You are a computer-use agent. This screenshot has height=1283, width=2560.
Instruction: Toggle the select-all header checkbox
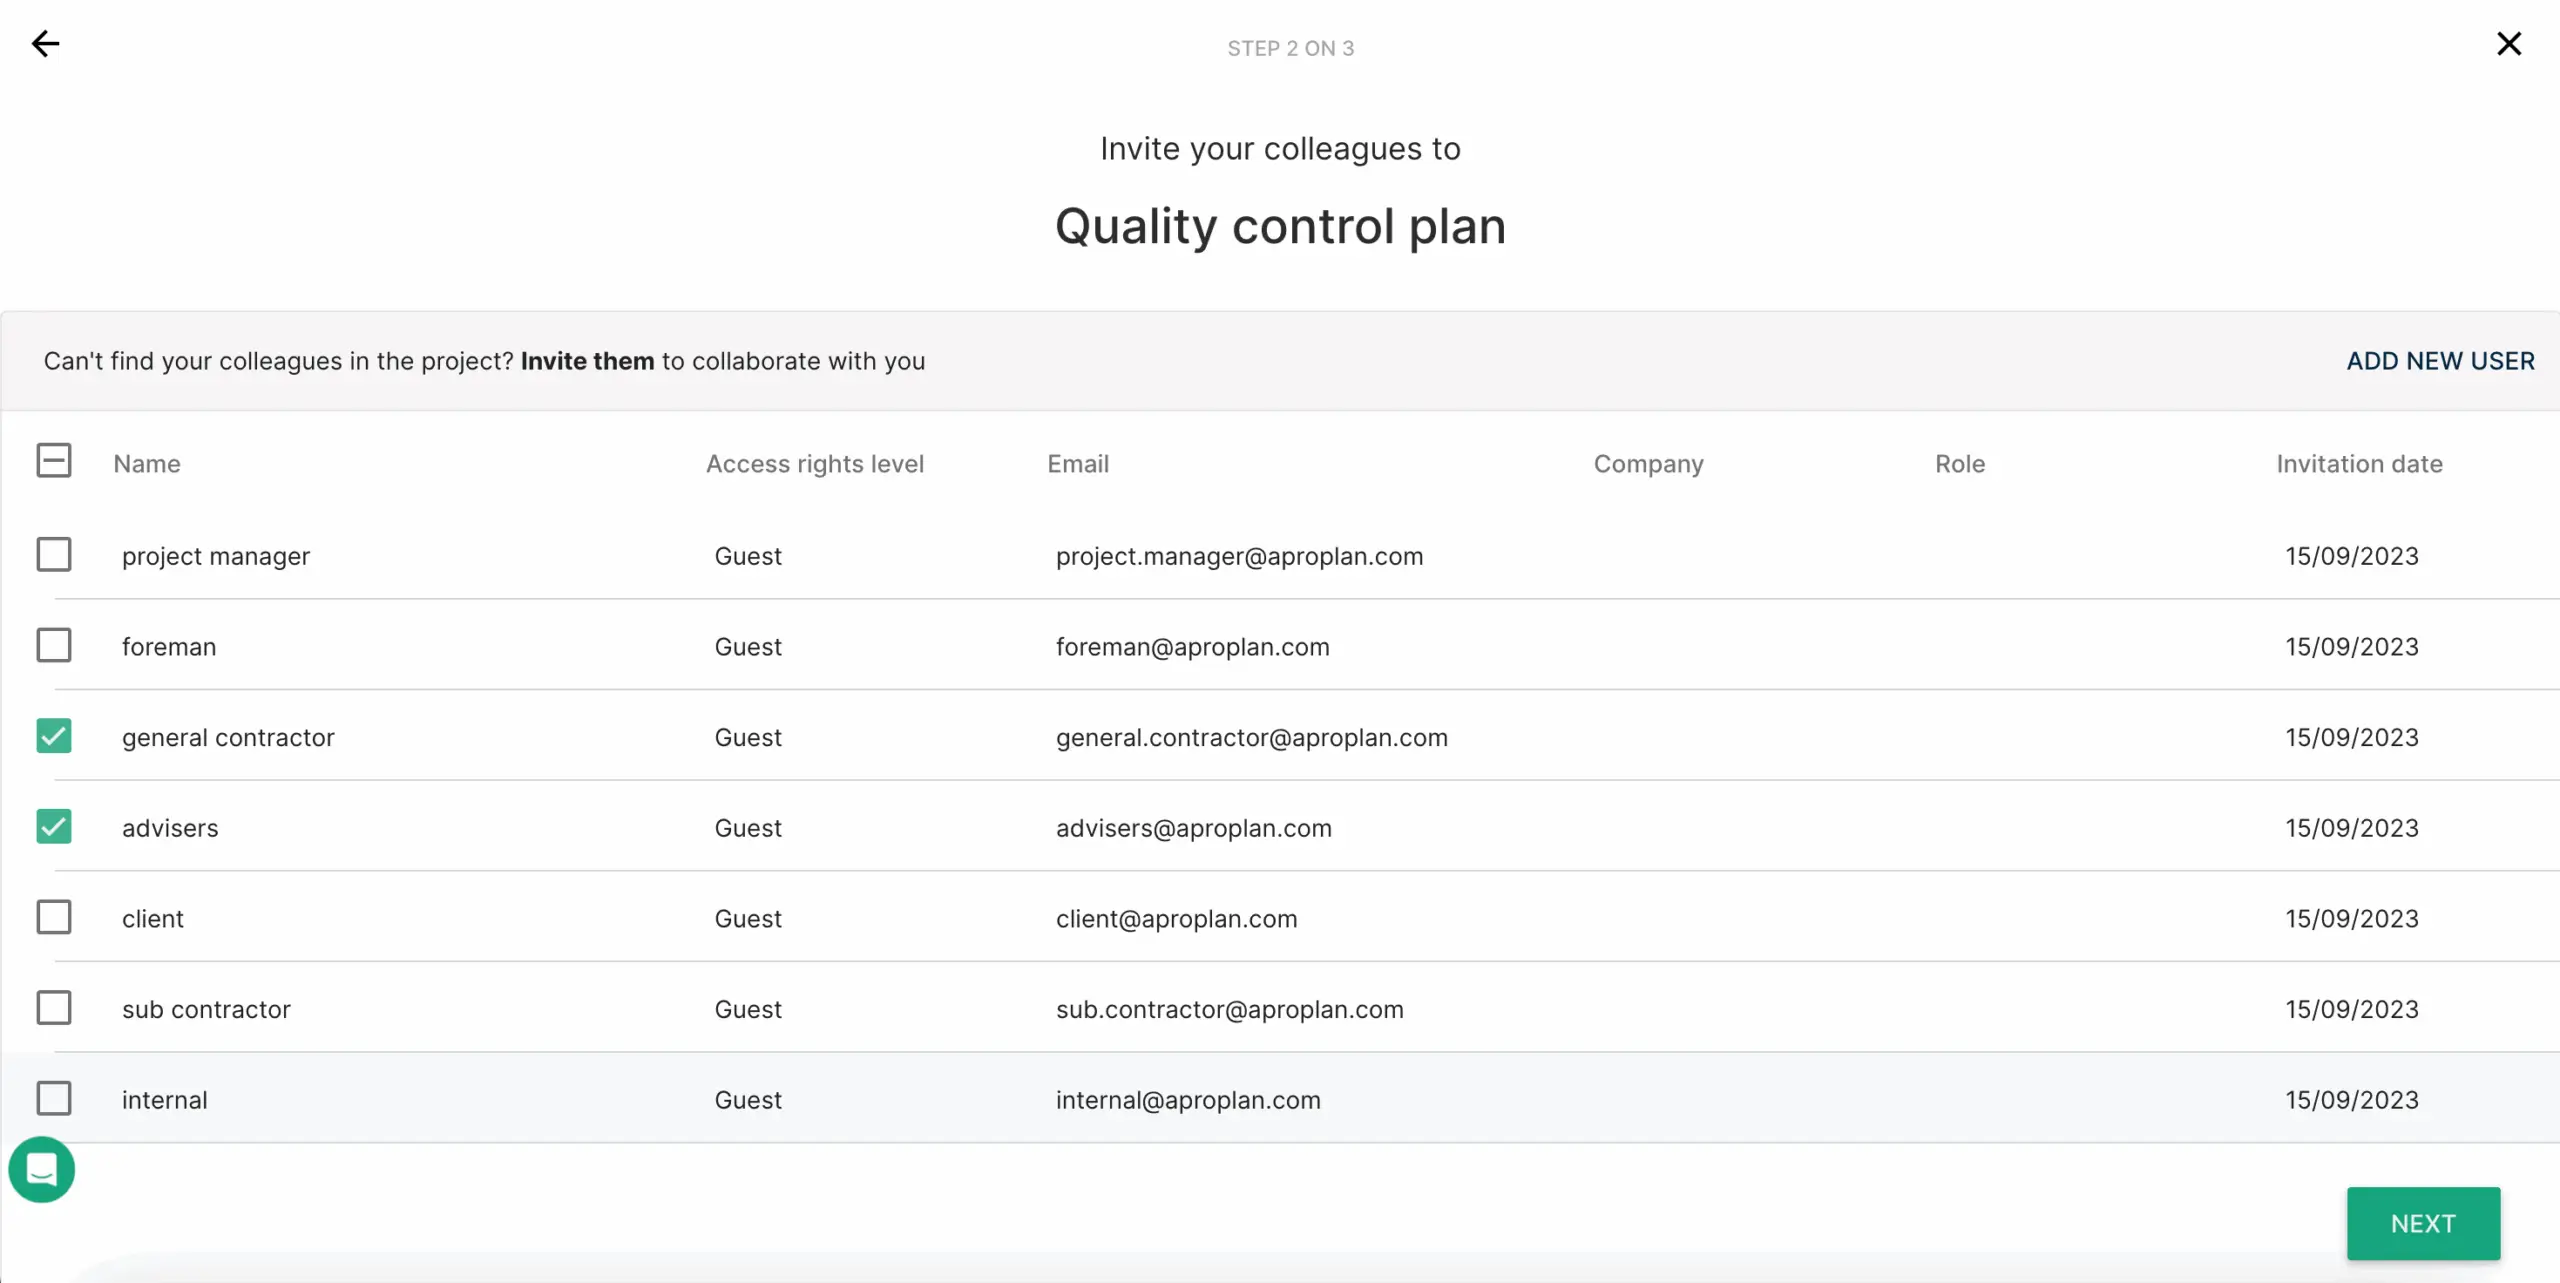(54, 461)
